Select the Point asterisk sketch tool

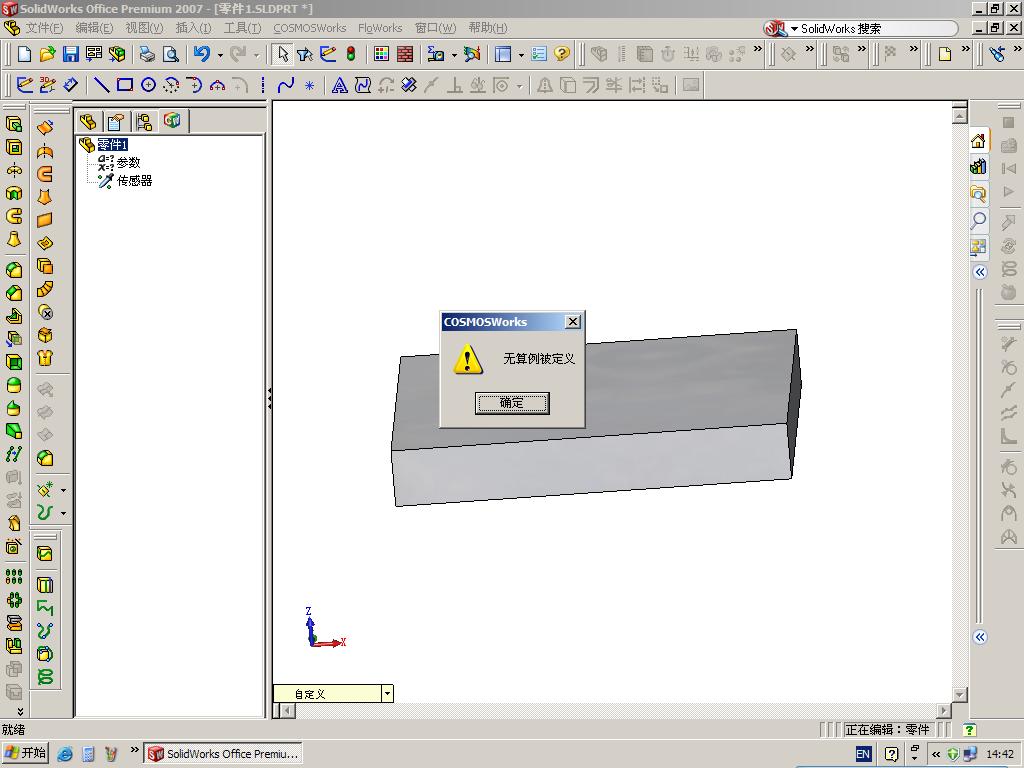pos(310,86)
